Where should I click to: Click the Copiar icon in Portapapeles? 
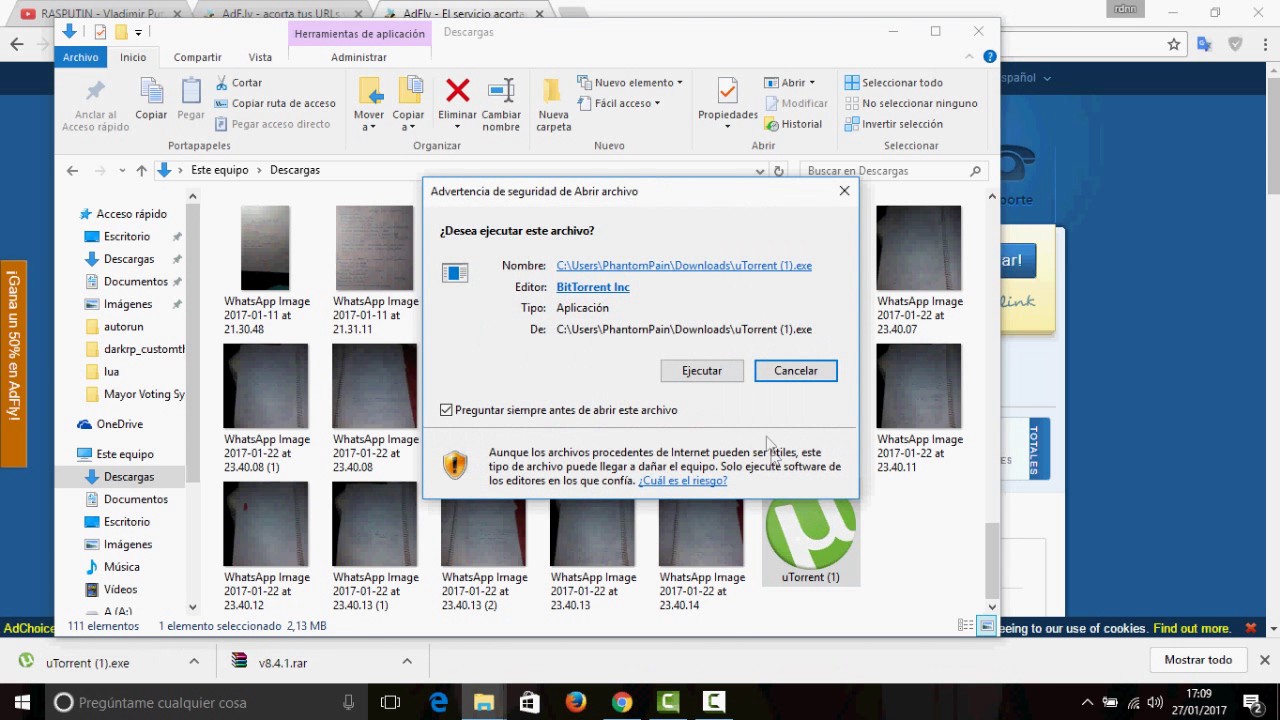(x=152, y=91)
